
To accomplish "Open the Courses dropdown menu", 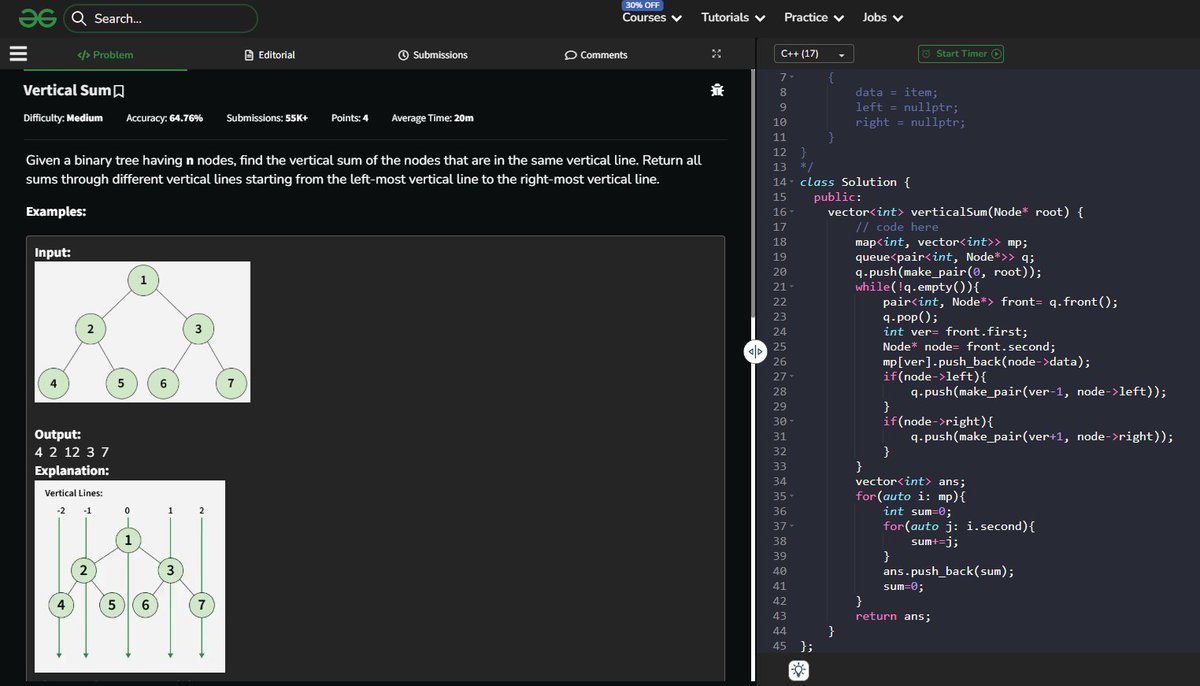I will click(x=652, y=17).
